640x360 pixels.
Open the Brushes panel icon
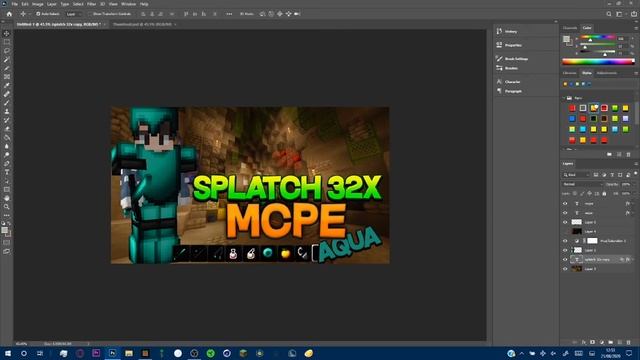499,68
